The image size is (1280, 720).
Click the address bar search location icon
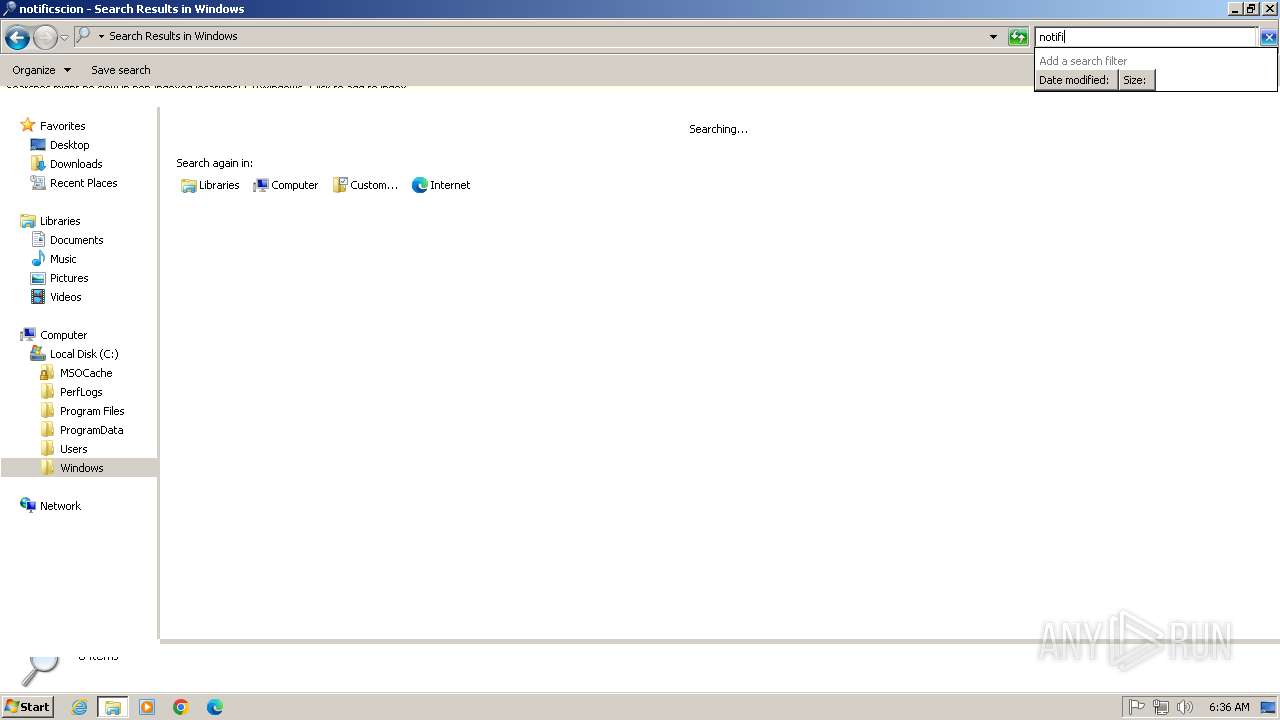(x=84, y=36)
